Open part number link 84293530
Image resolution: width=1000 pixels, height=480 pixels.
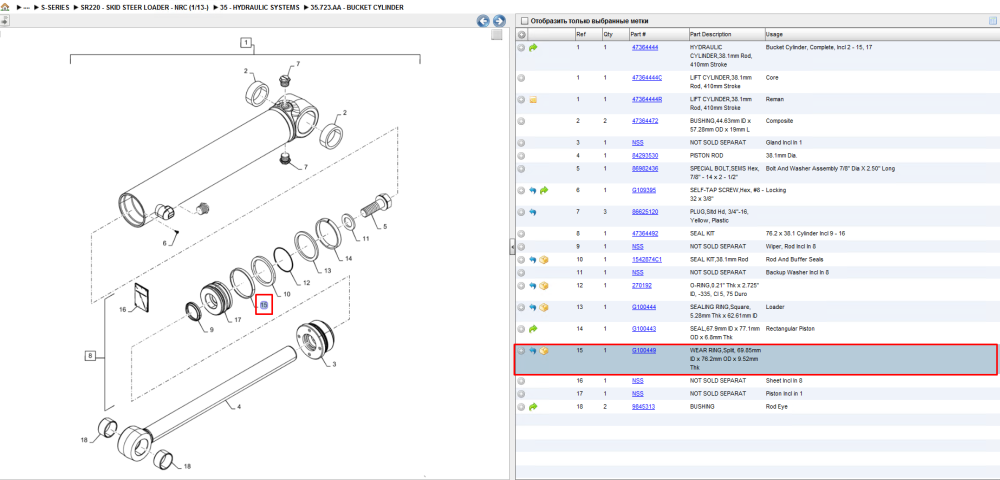[645, 156]
